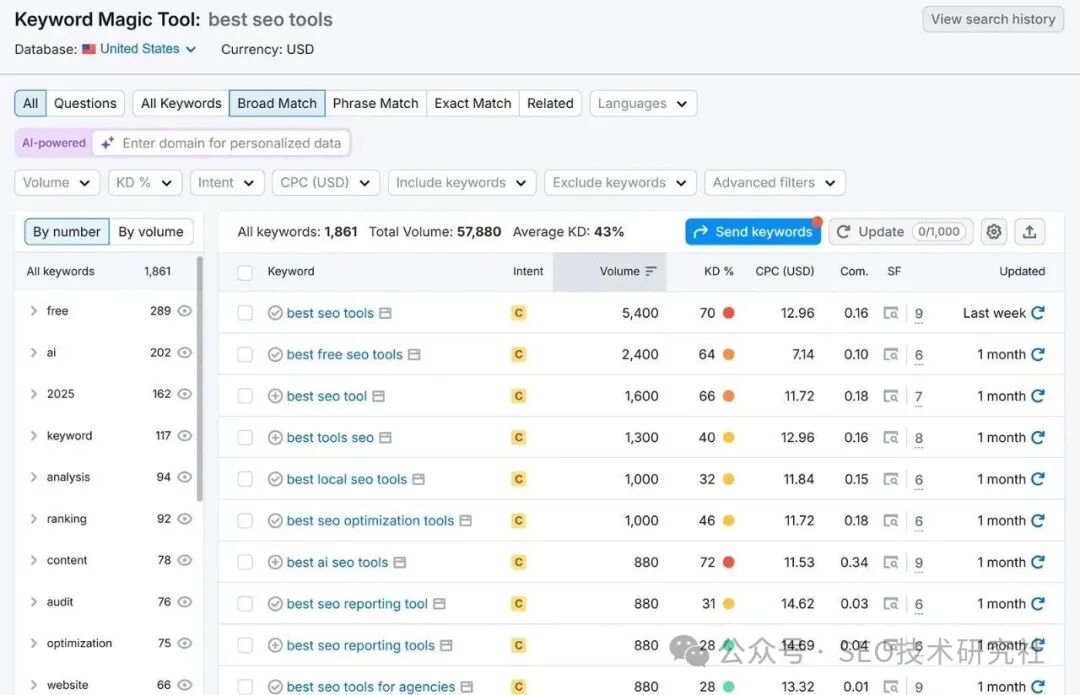This screenshot has height=695, width=1080.
Task: Select the Exact Match tab
Action: pos(472,103)
